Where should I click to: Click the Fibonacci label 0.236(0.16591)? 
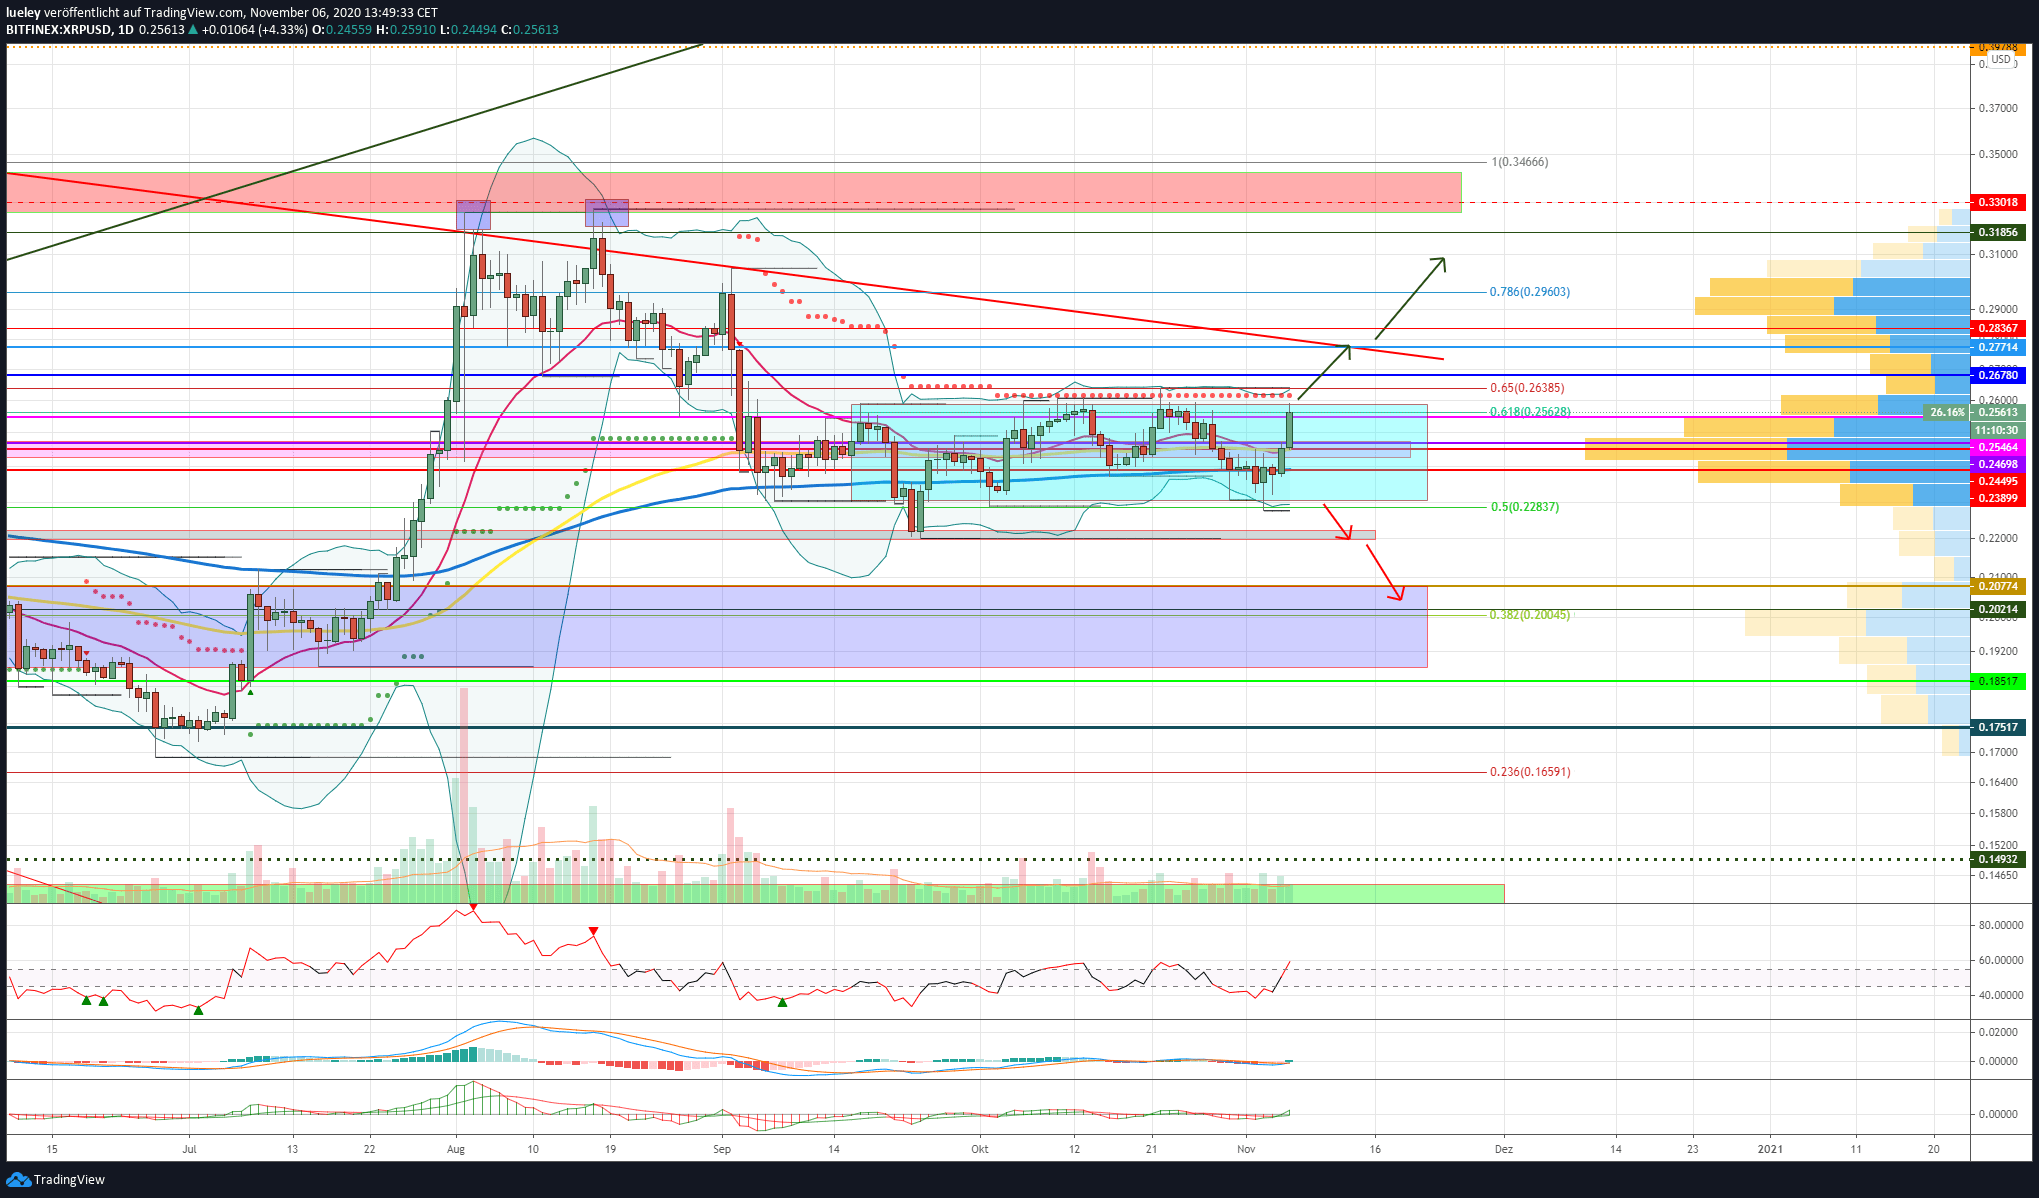coord(1530,772)
